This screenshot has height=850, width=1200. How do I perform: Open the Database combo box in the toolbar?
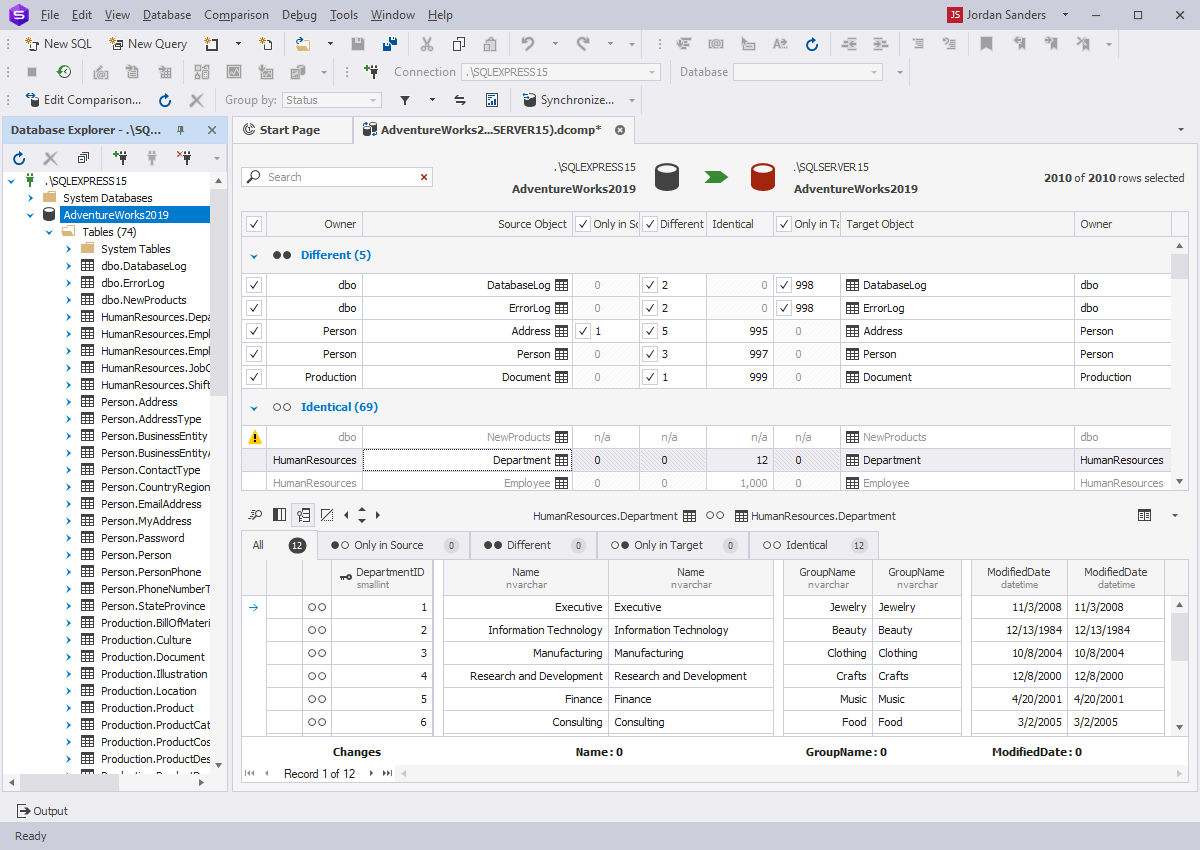808,72
